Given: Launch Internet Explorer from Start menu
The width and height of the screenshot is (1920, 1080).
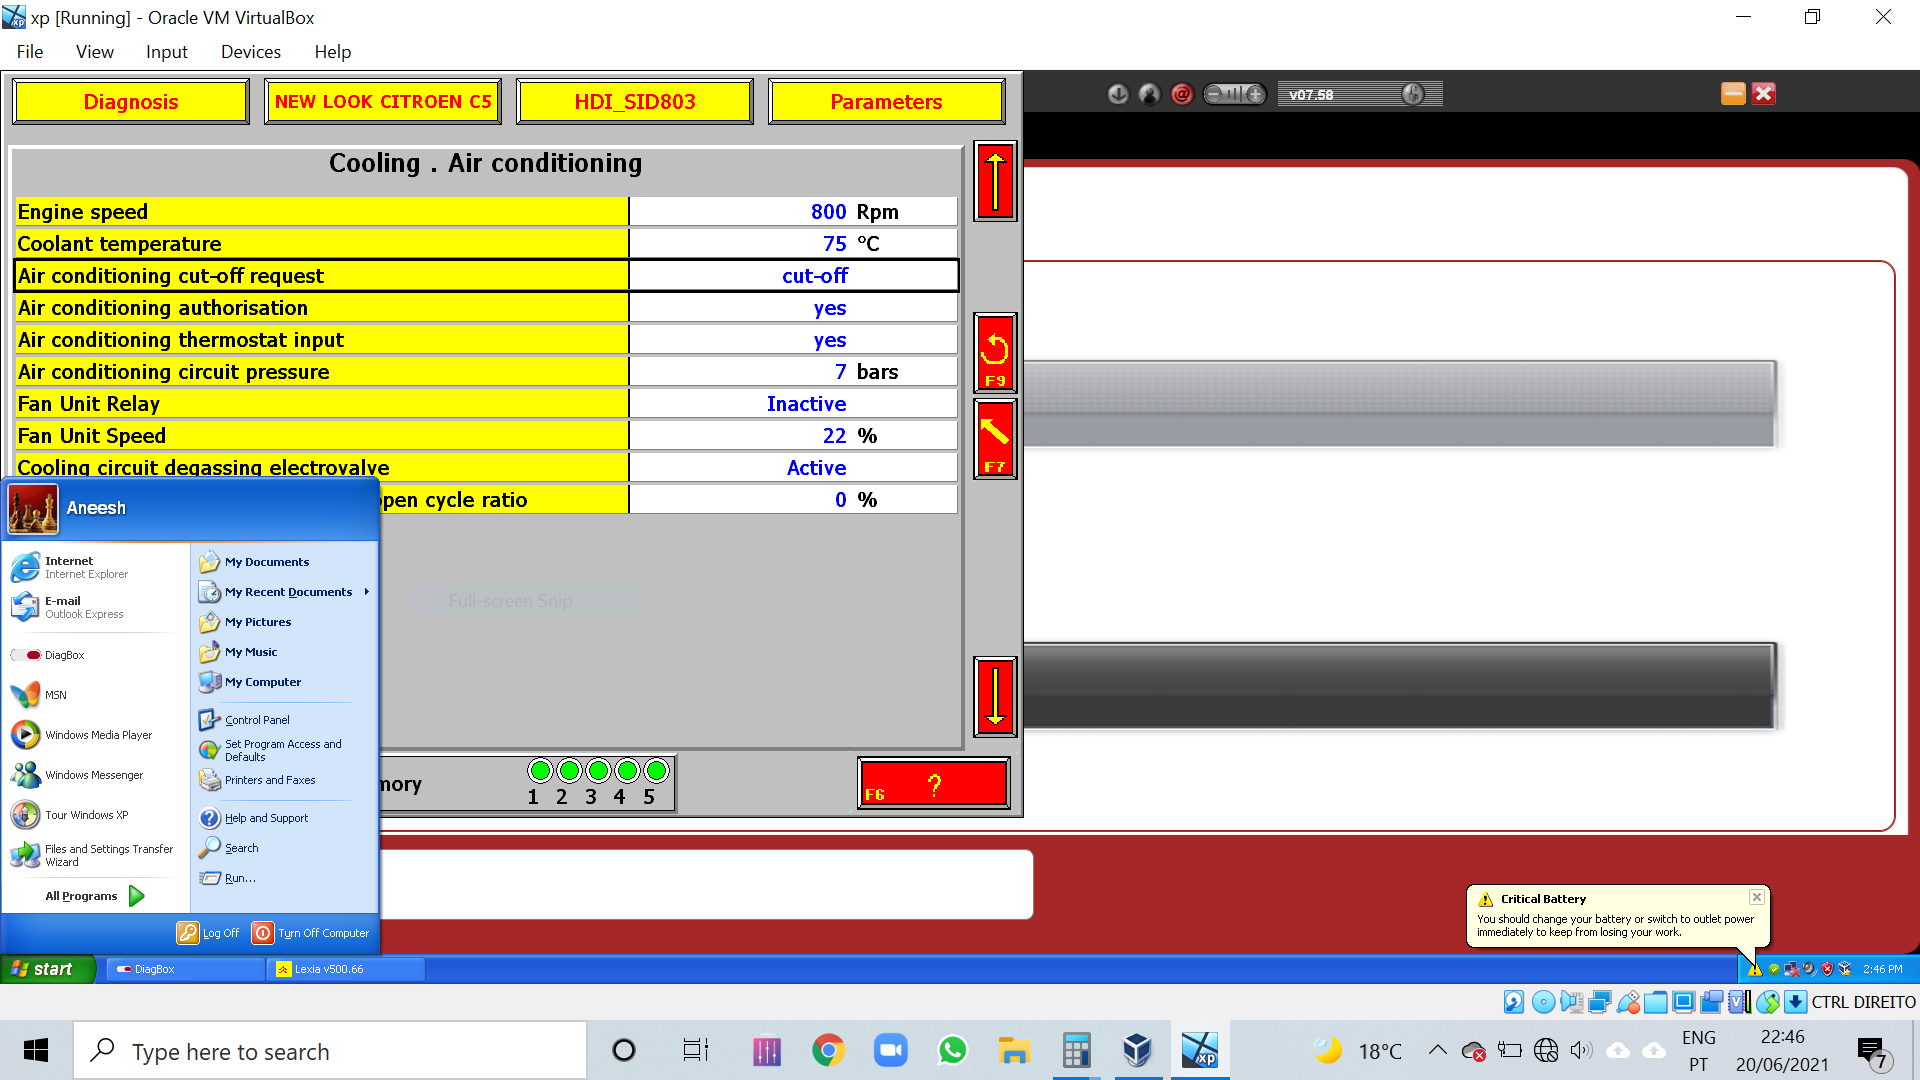Looking at the screenshot, I should click(96, 567).
